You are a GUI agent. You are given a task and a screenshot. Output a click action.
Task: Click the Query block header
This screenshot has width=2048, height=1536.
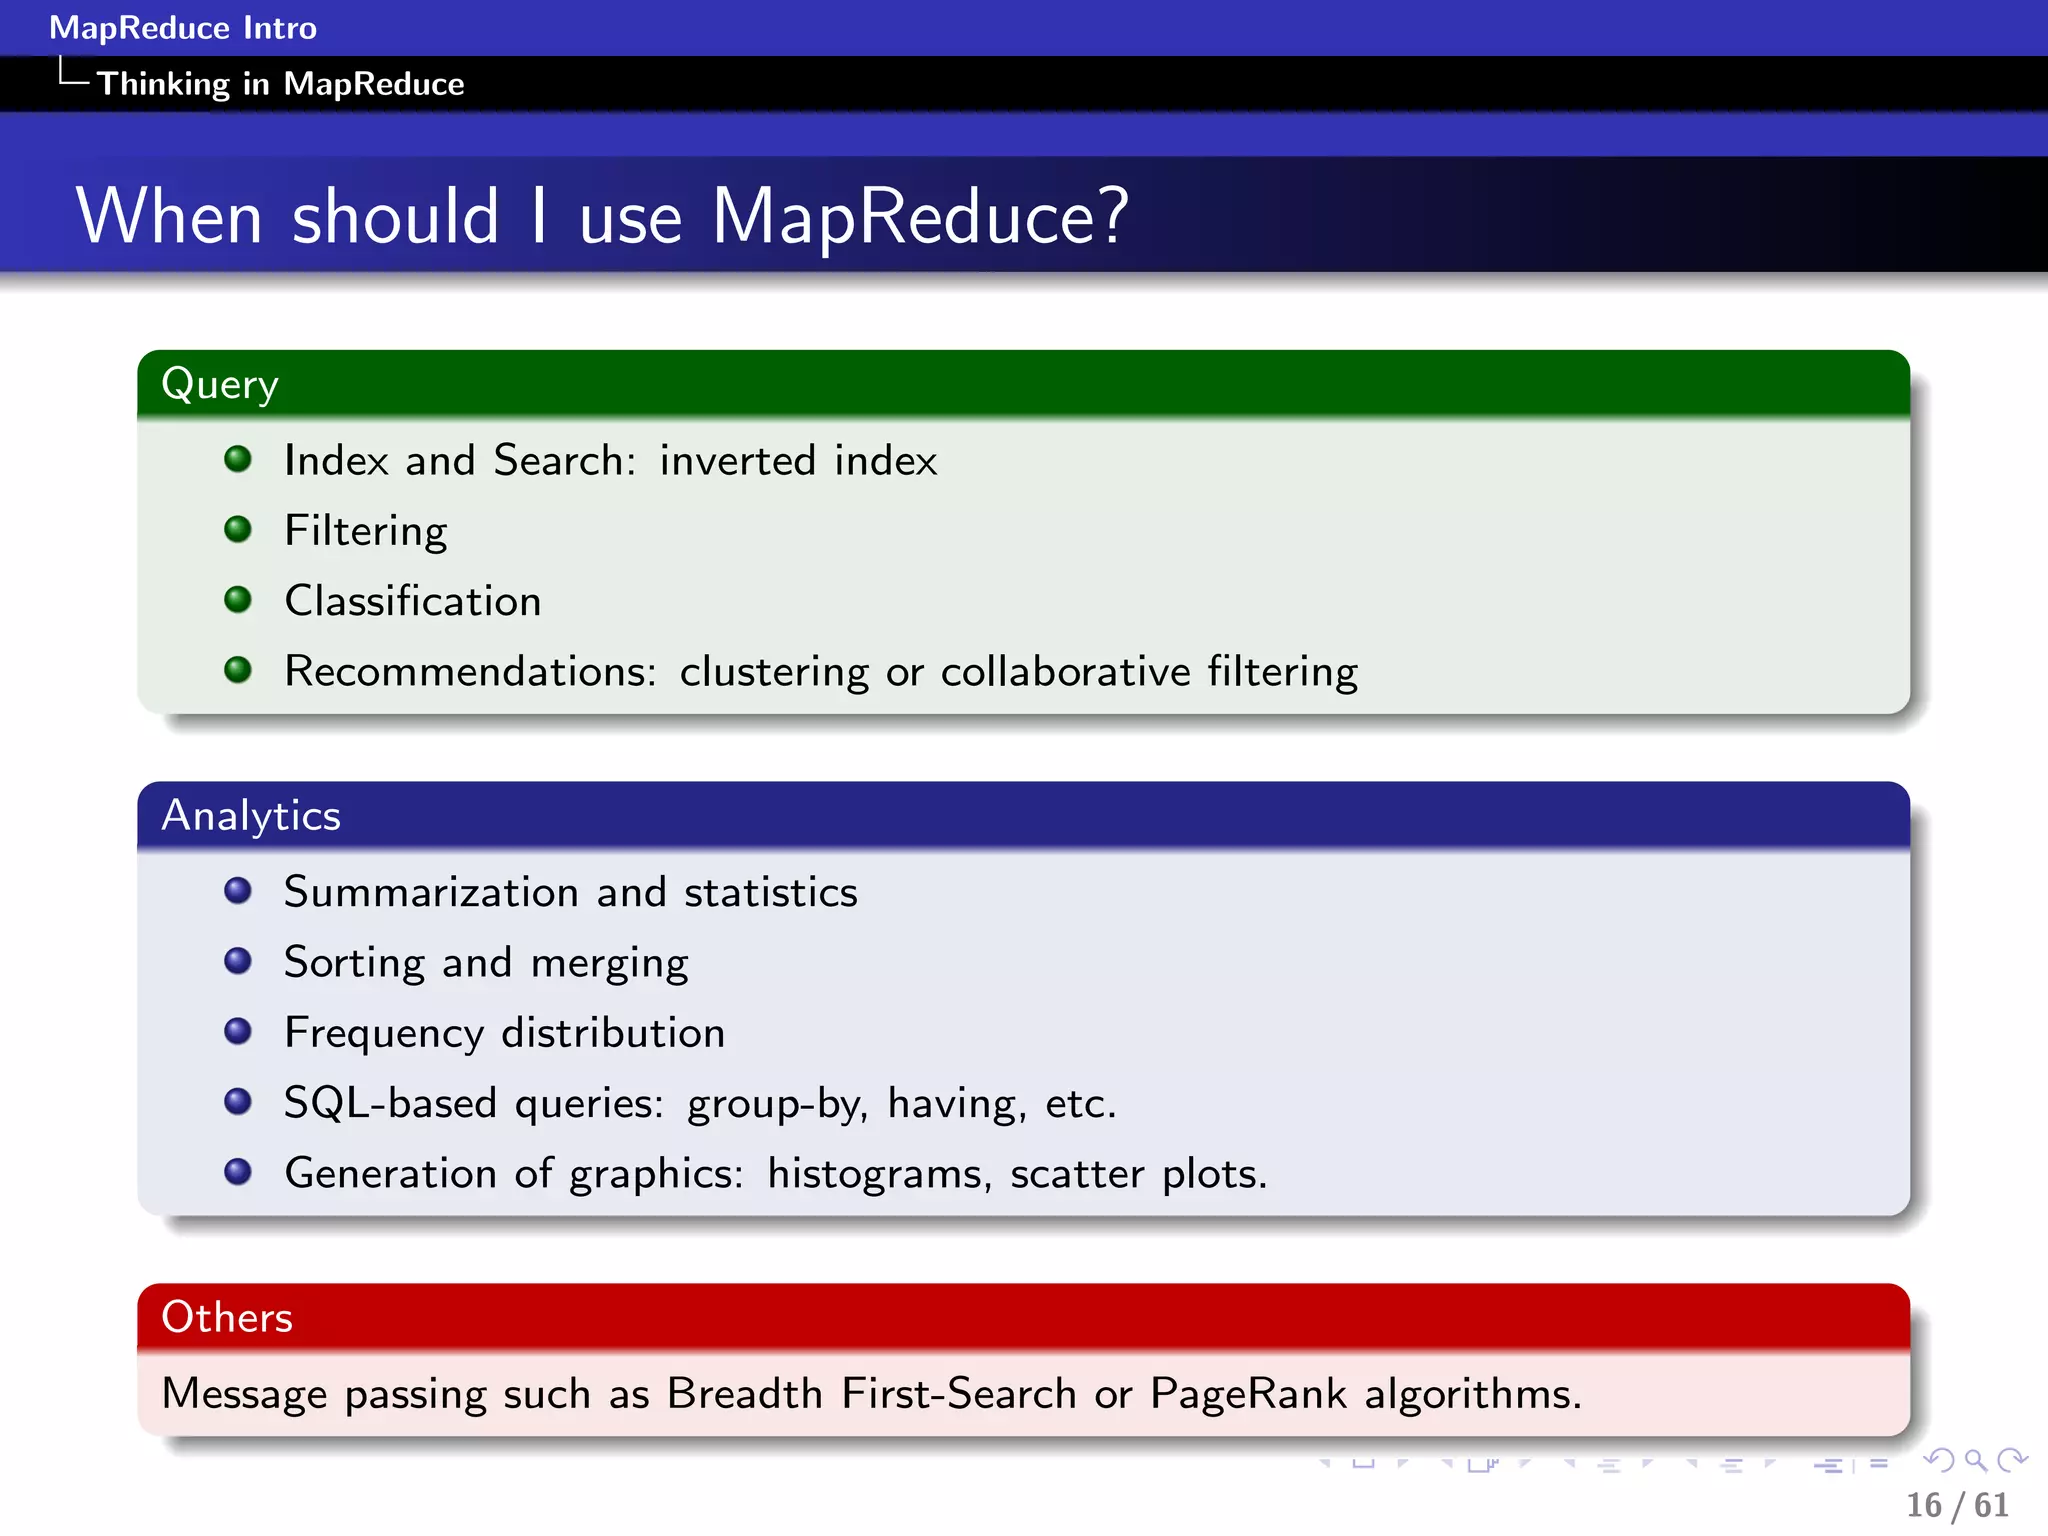pos(1023,384)
